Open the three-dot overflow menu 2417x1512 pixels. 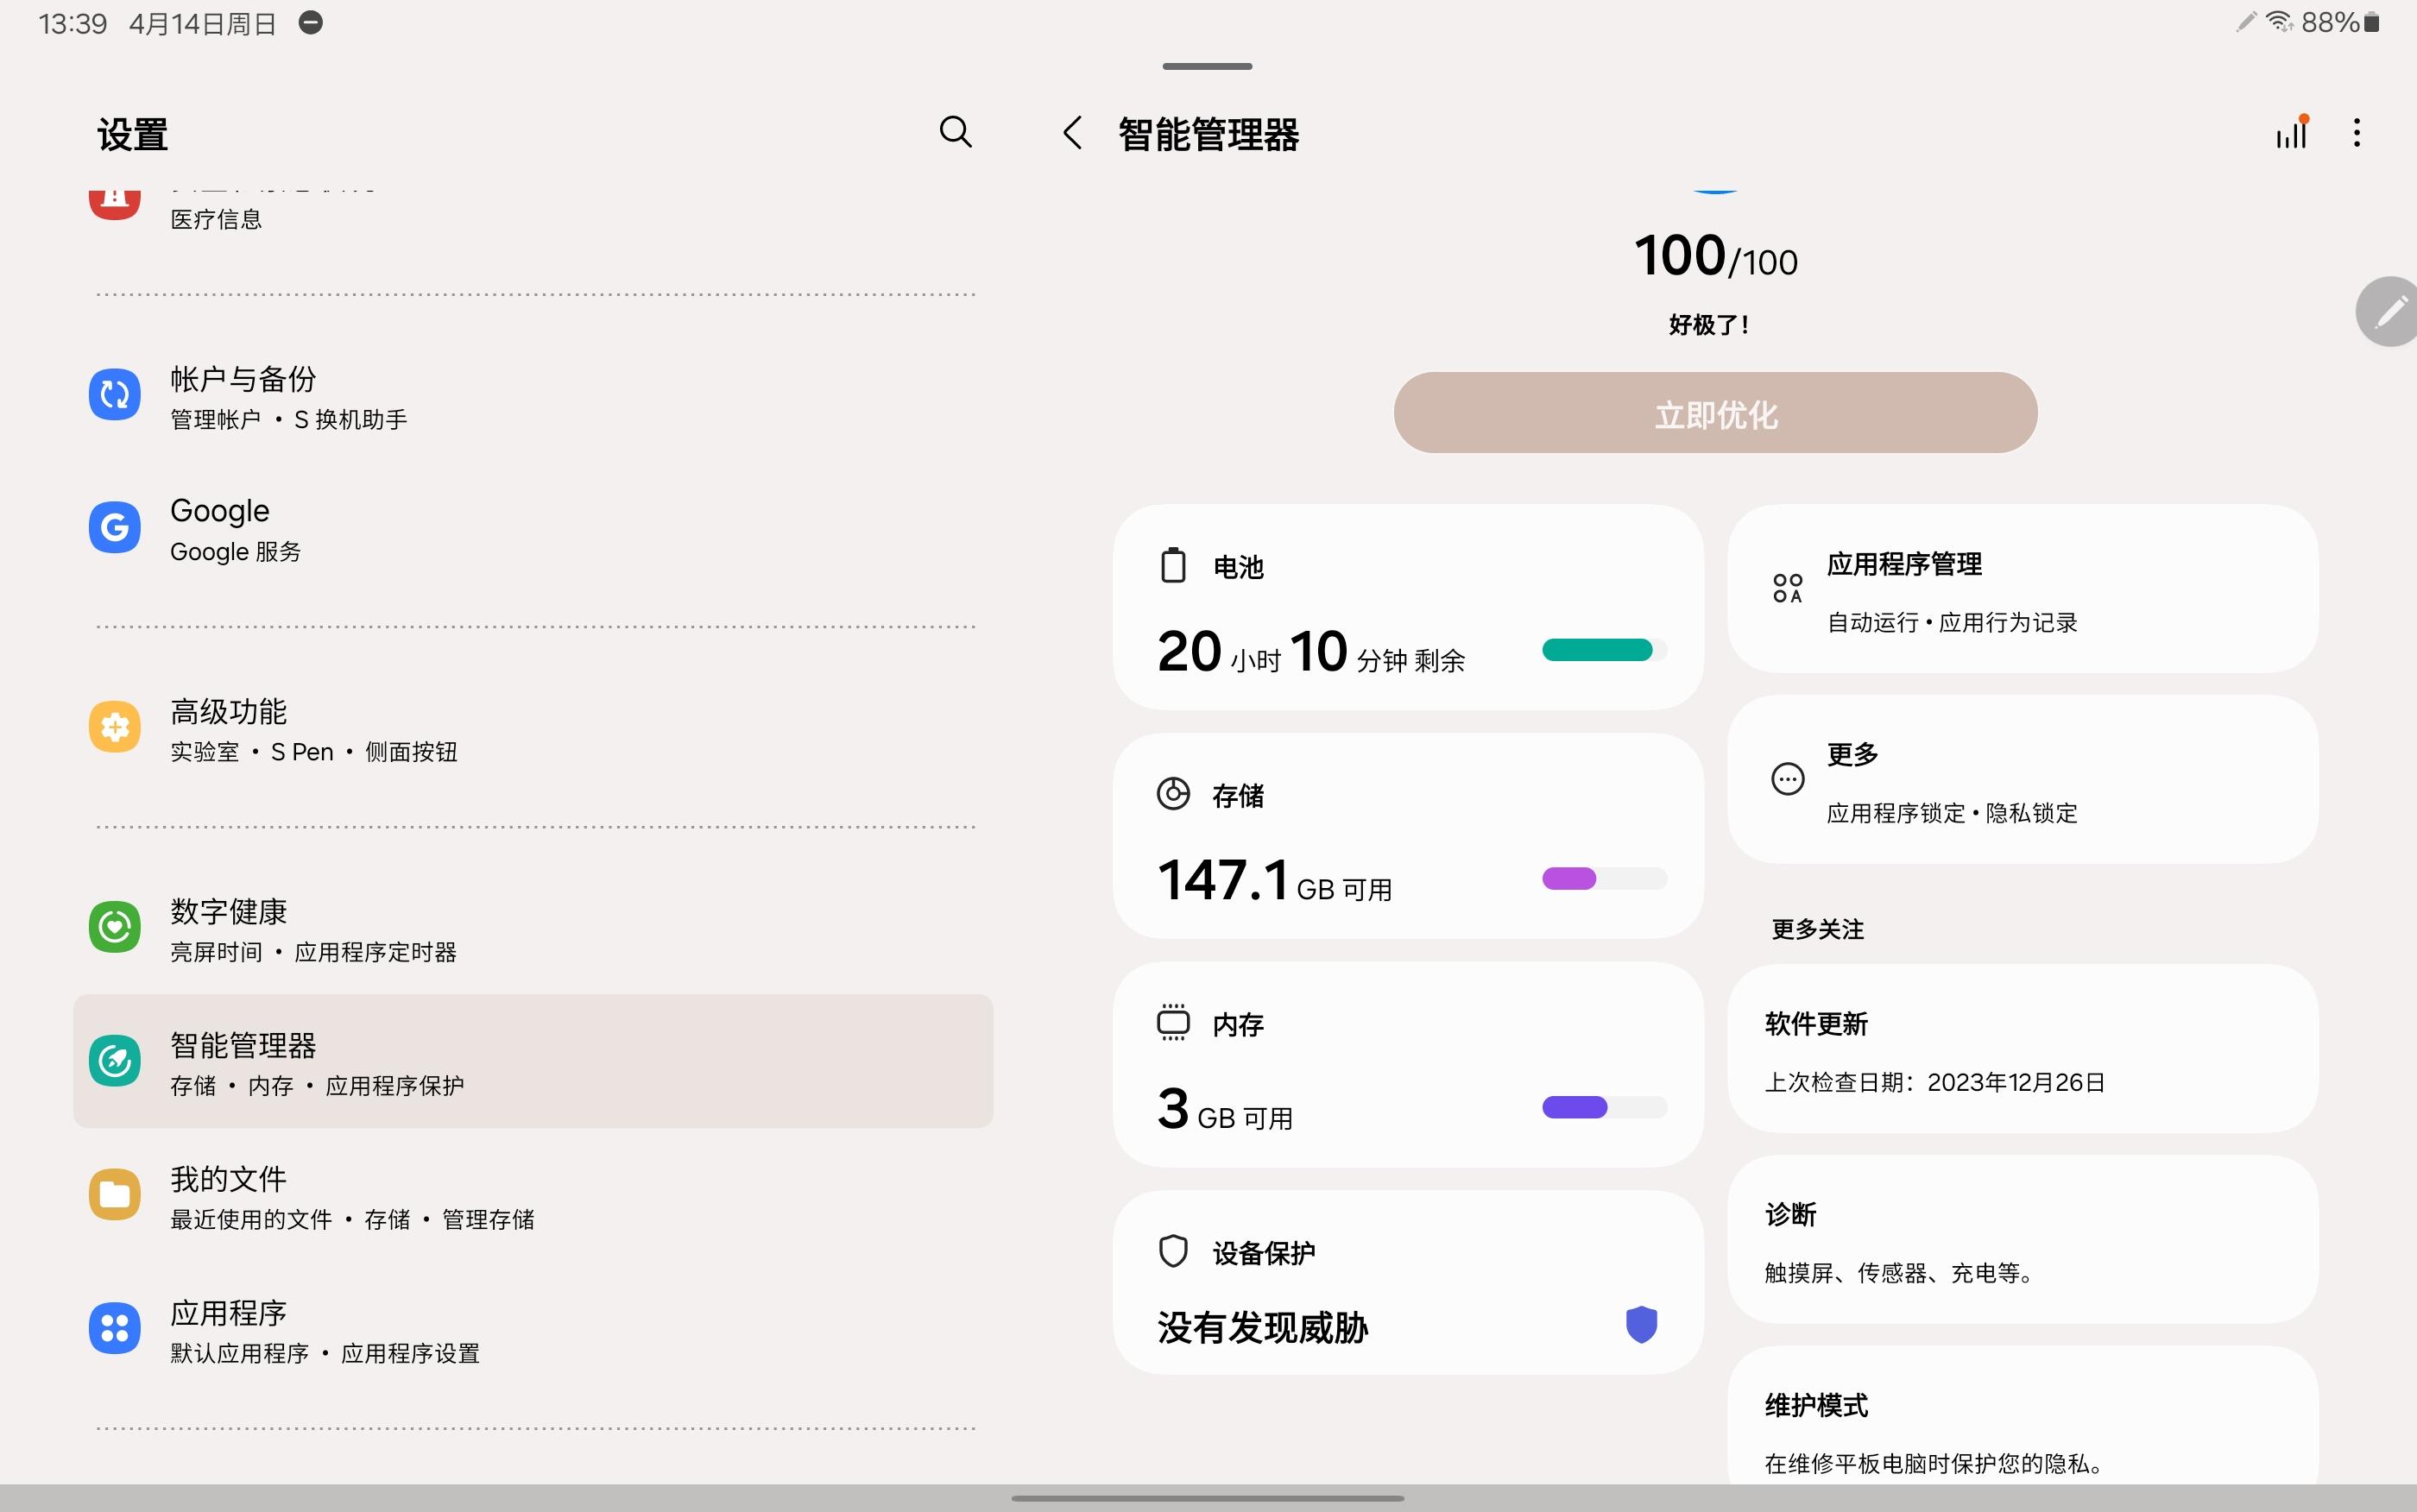[x=2357, y=133]
